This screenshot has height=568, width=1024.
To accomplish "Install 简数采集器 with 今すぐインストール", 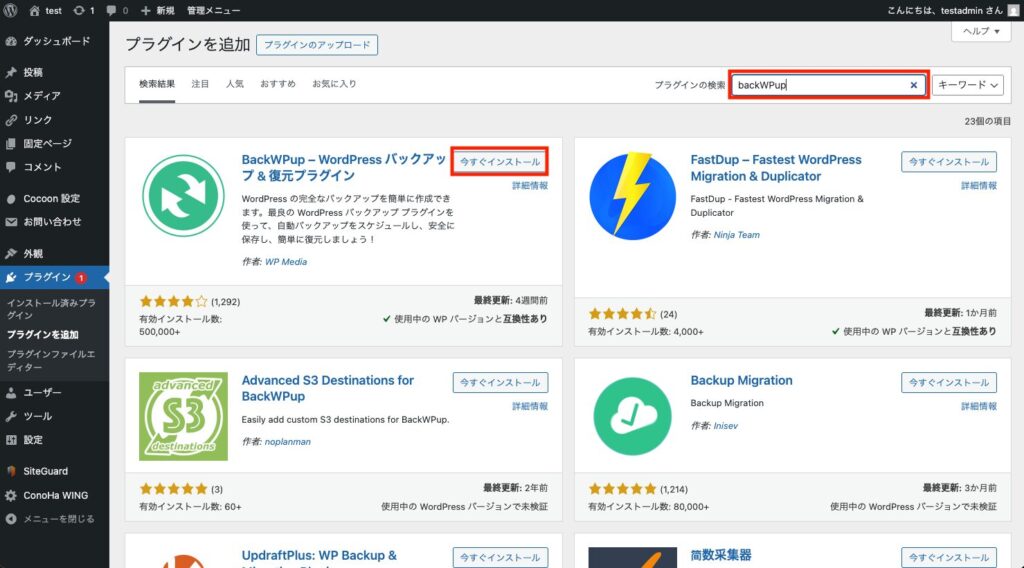I will 949,558.
